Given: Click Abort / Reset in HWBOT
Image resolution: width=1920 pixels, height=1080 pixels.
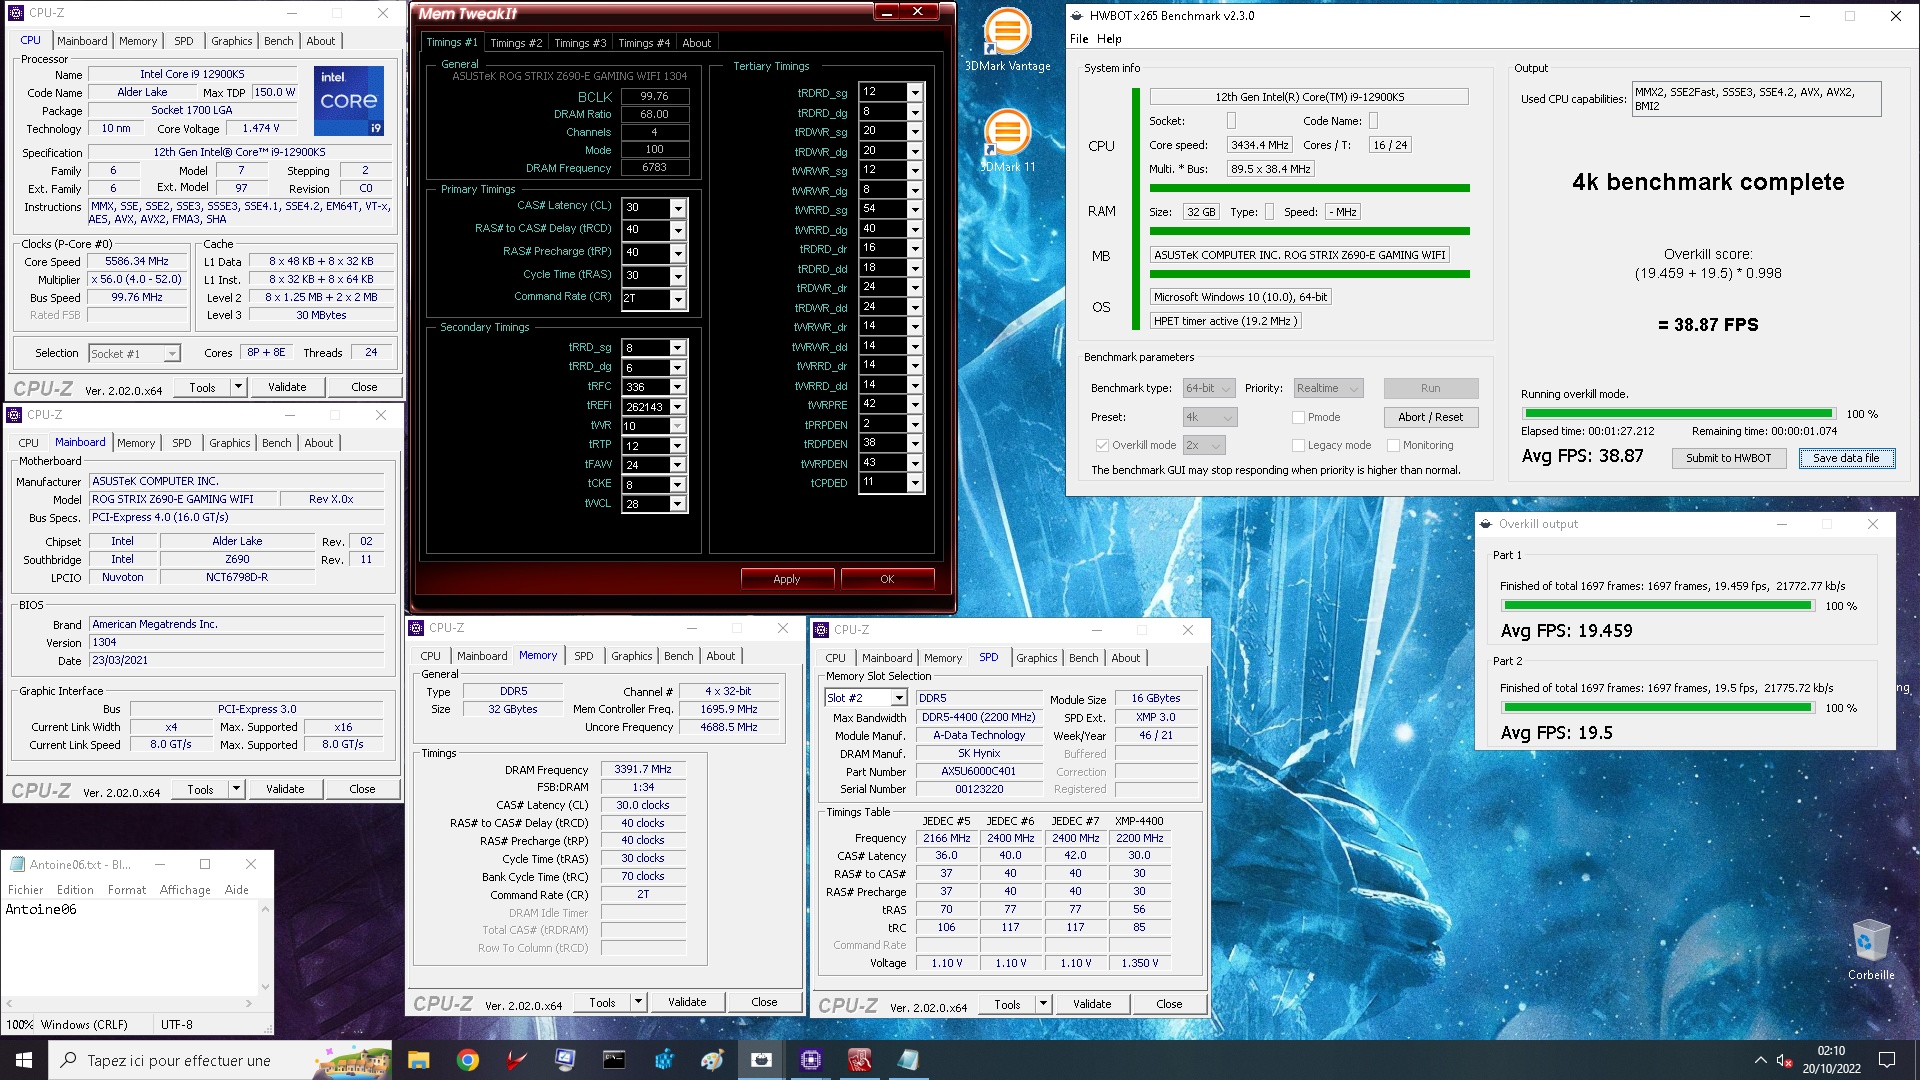Looking at the screenshot, I should 1430,417.
